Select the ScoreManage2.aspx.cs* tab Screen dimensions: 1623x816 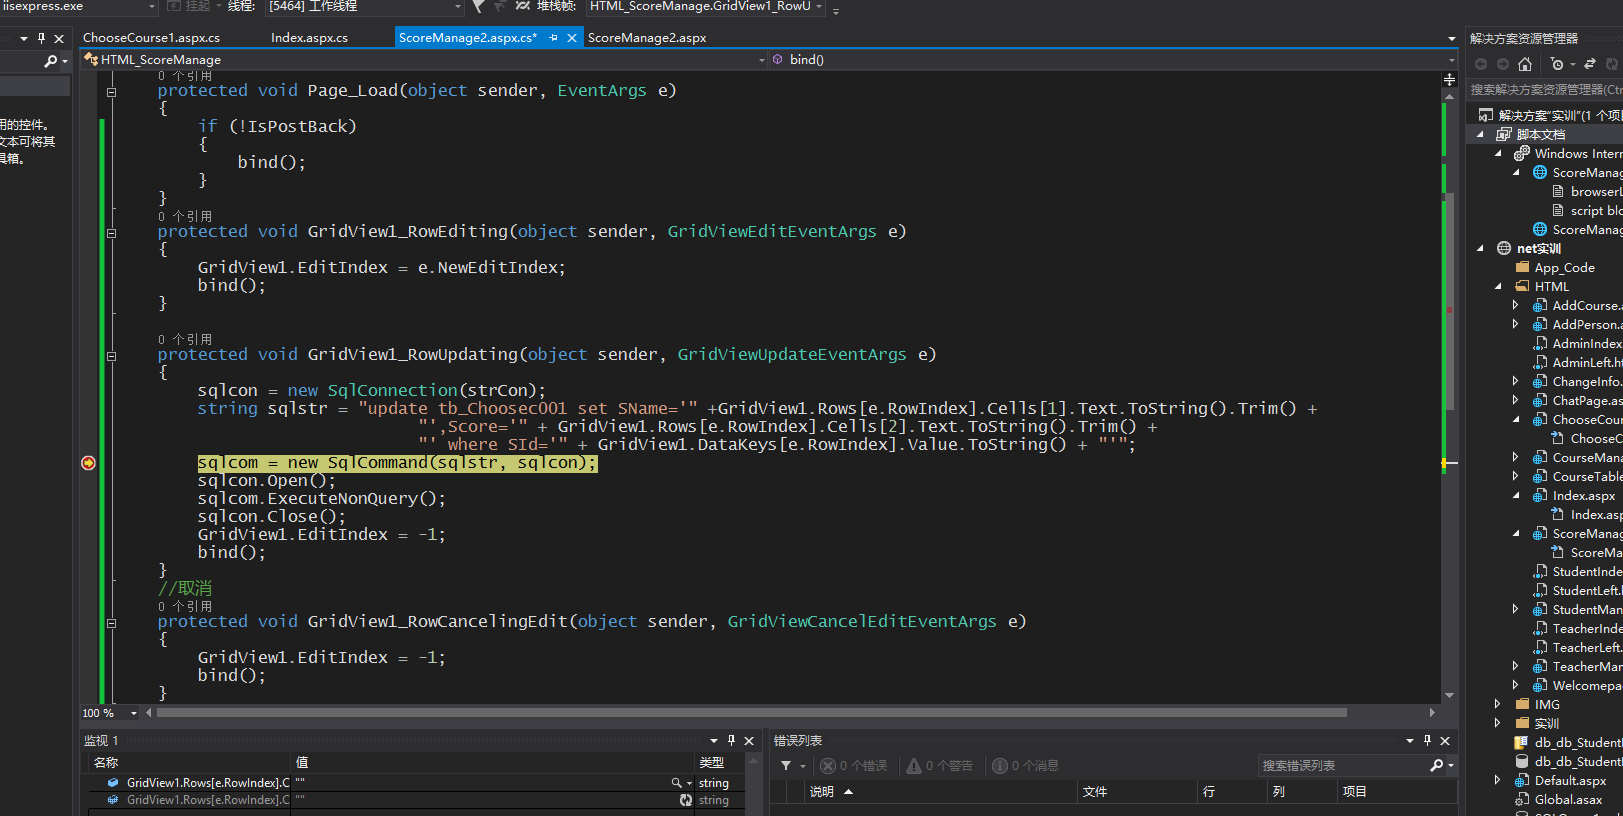pyautogui.click(x=467, y=38)
